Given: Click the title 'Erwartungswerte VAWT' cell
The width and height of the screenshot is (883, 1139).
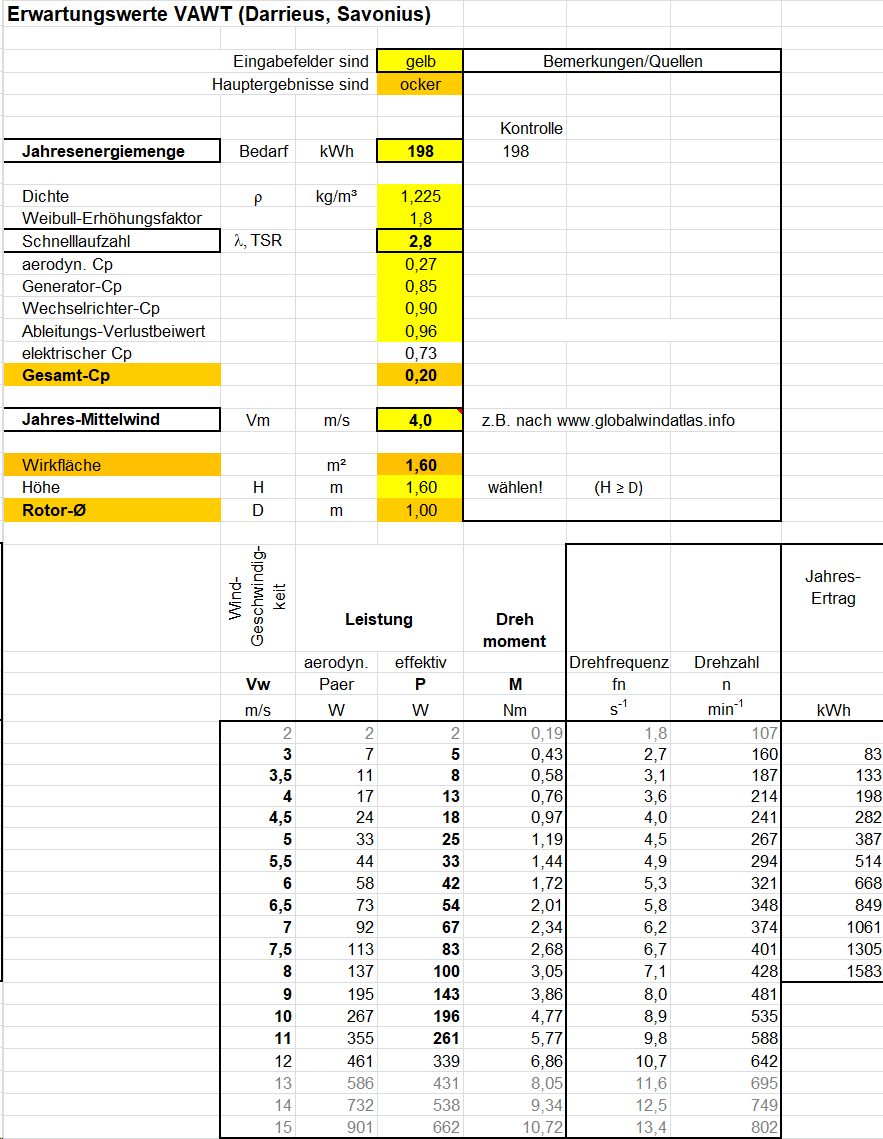Looking at the screenshot, I should [220, 16].
